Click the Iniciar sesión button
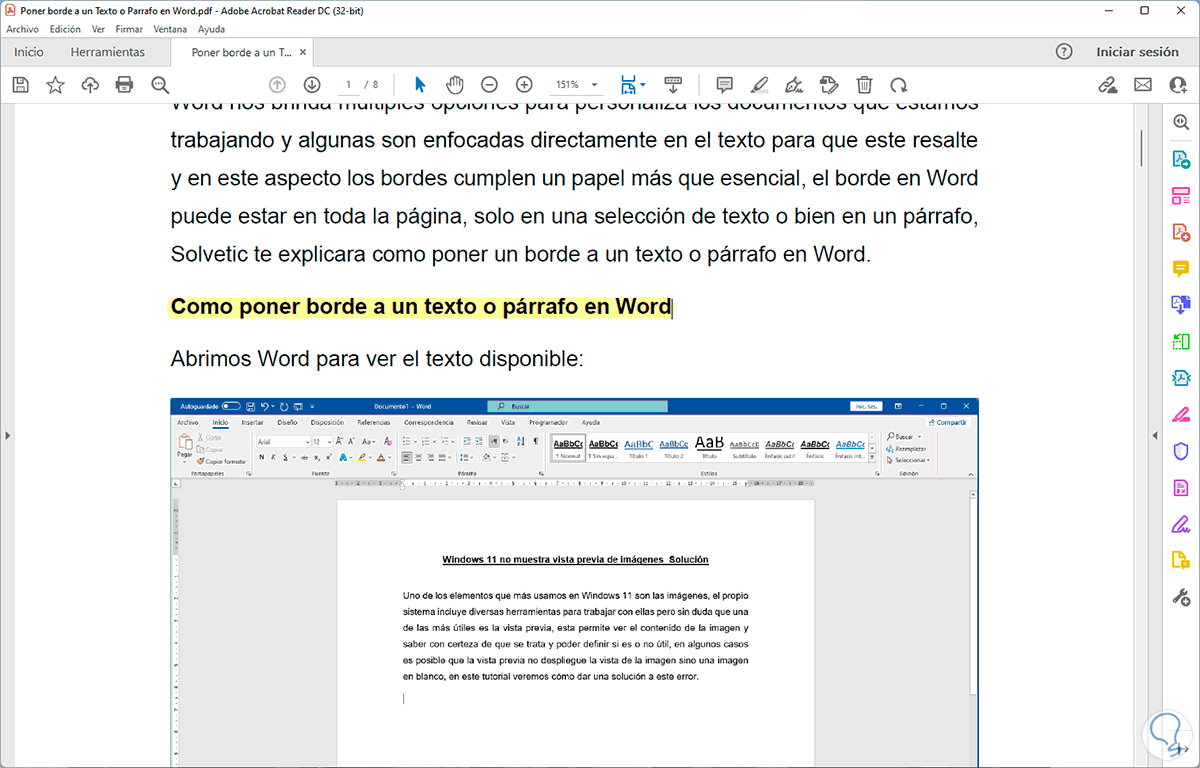 pos(1137,52)
